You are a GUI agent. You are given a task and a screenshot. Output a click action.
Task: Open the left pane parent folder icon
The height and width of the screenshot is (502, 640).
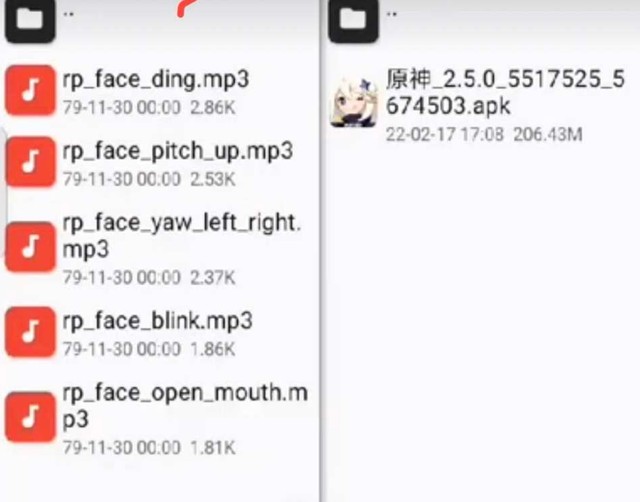pyautogui.click(x=30, y=19)
